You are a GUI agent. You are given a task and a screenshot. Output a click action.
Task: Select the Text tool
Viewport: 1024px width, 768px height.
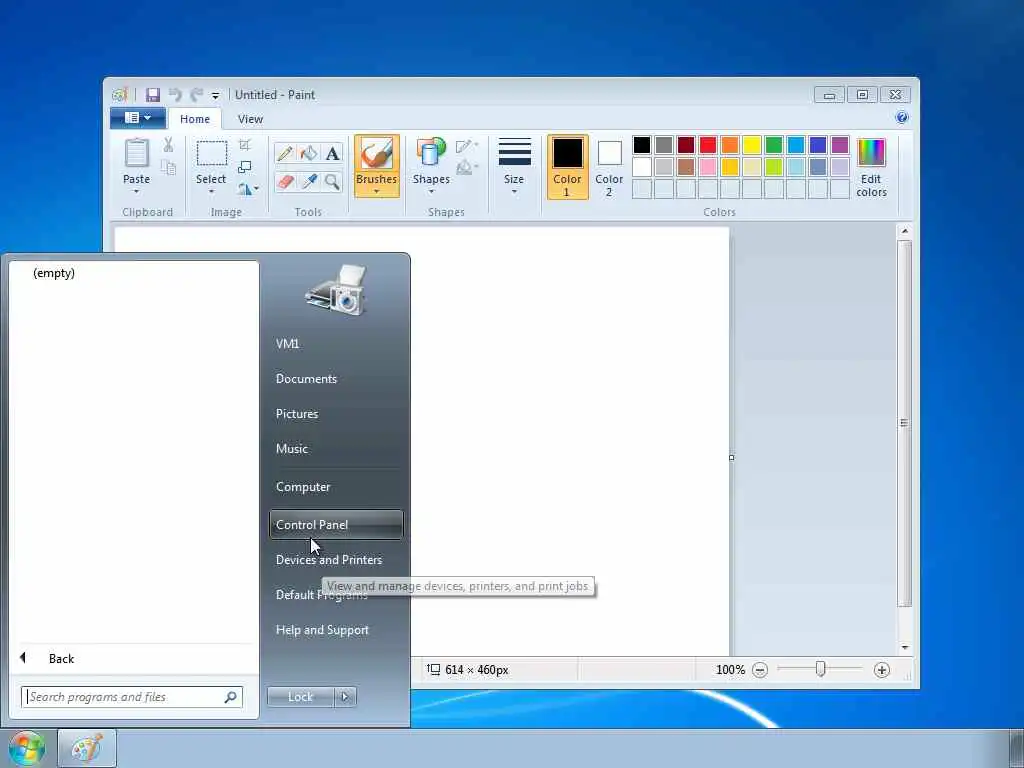pyautogui.click(x=332, y=153)
